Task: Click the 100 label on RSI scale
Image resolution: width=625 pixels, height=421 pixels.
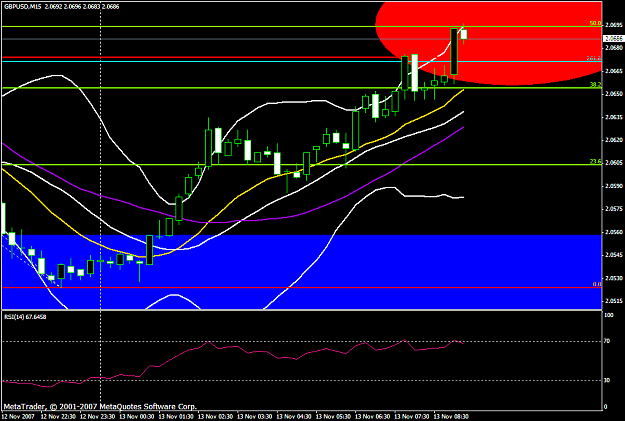Action: (x=609, y=315)
